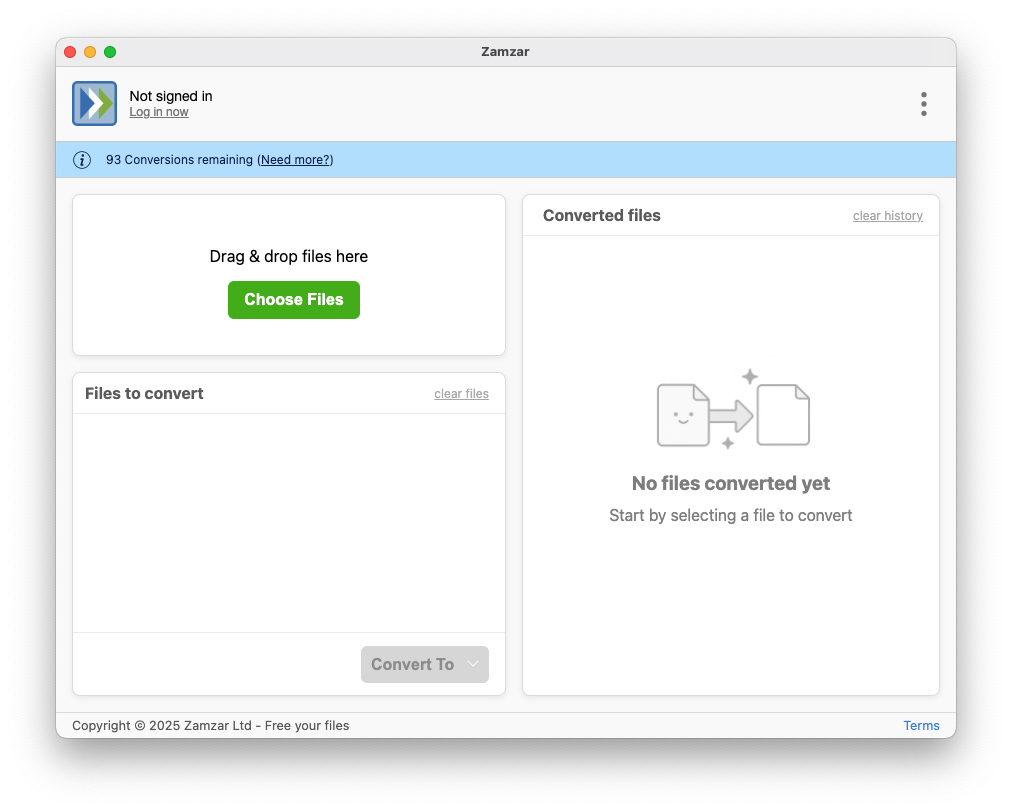Open the "Need more?" link
The width and height of the screenshot is (1012, 812).
point(295,160)
